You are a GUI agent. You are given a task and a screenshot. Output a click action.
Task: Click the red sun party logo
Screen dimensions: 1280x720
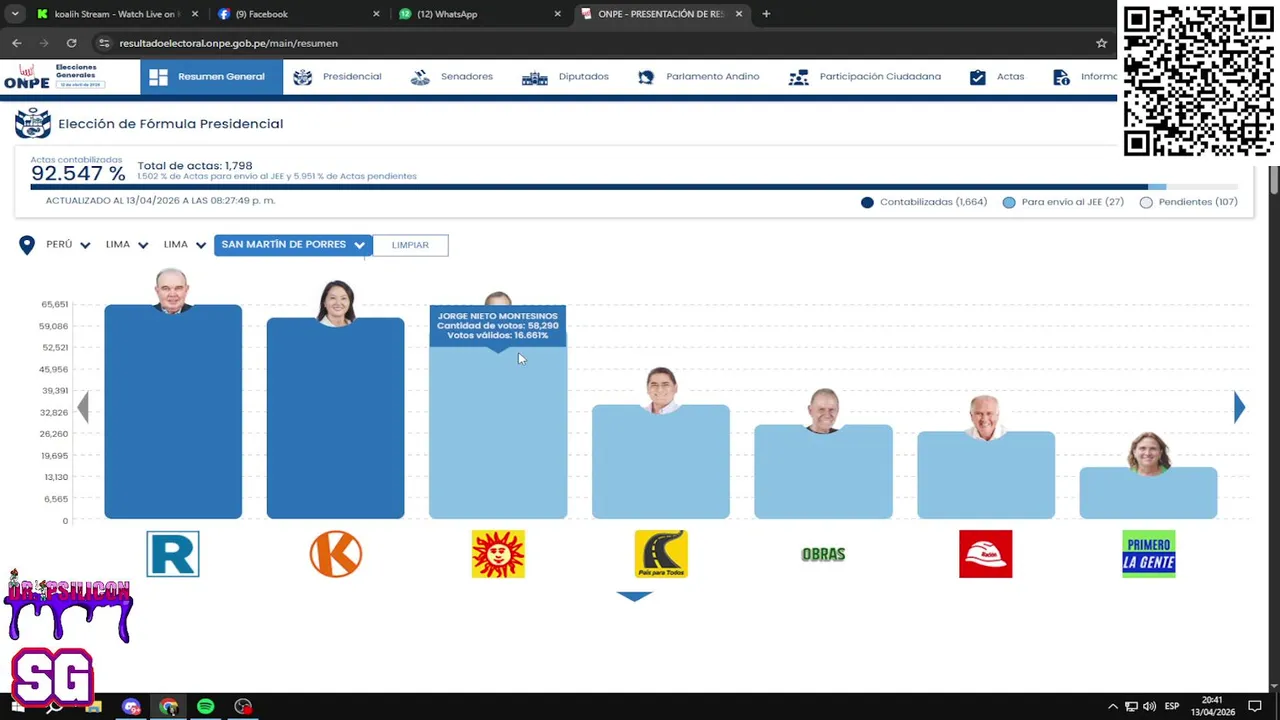pyautogui.click(x=498, y=554)
